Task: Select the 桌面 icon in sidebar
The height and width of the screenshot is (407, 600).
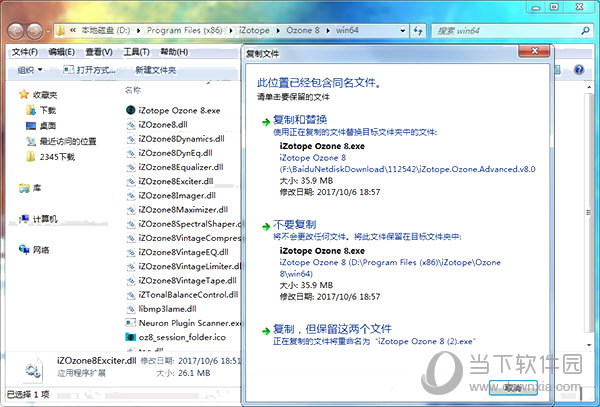Action: click(x=31, y=126)
